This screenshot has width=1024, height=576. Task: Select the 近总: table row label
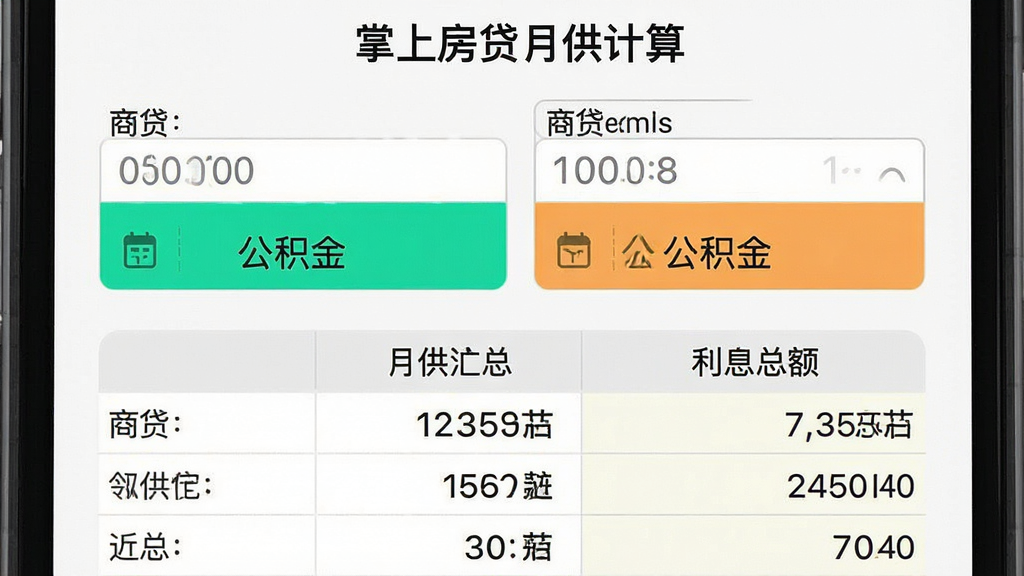point(144,546)
